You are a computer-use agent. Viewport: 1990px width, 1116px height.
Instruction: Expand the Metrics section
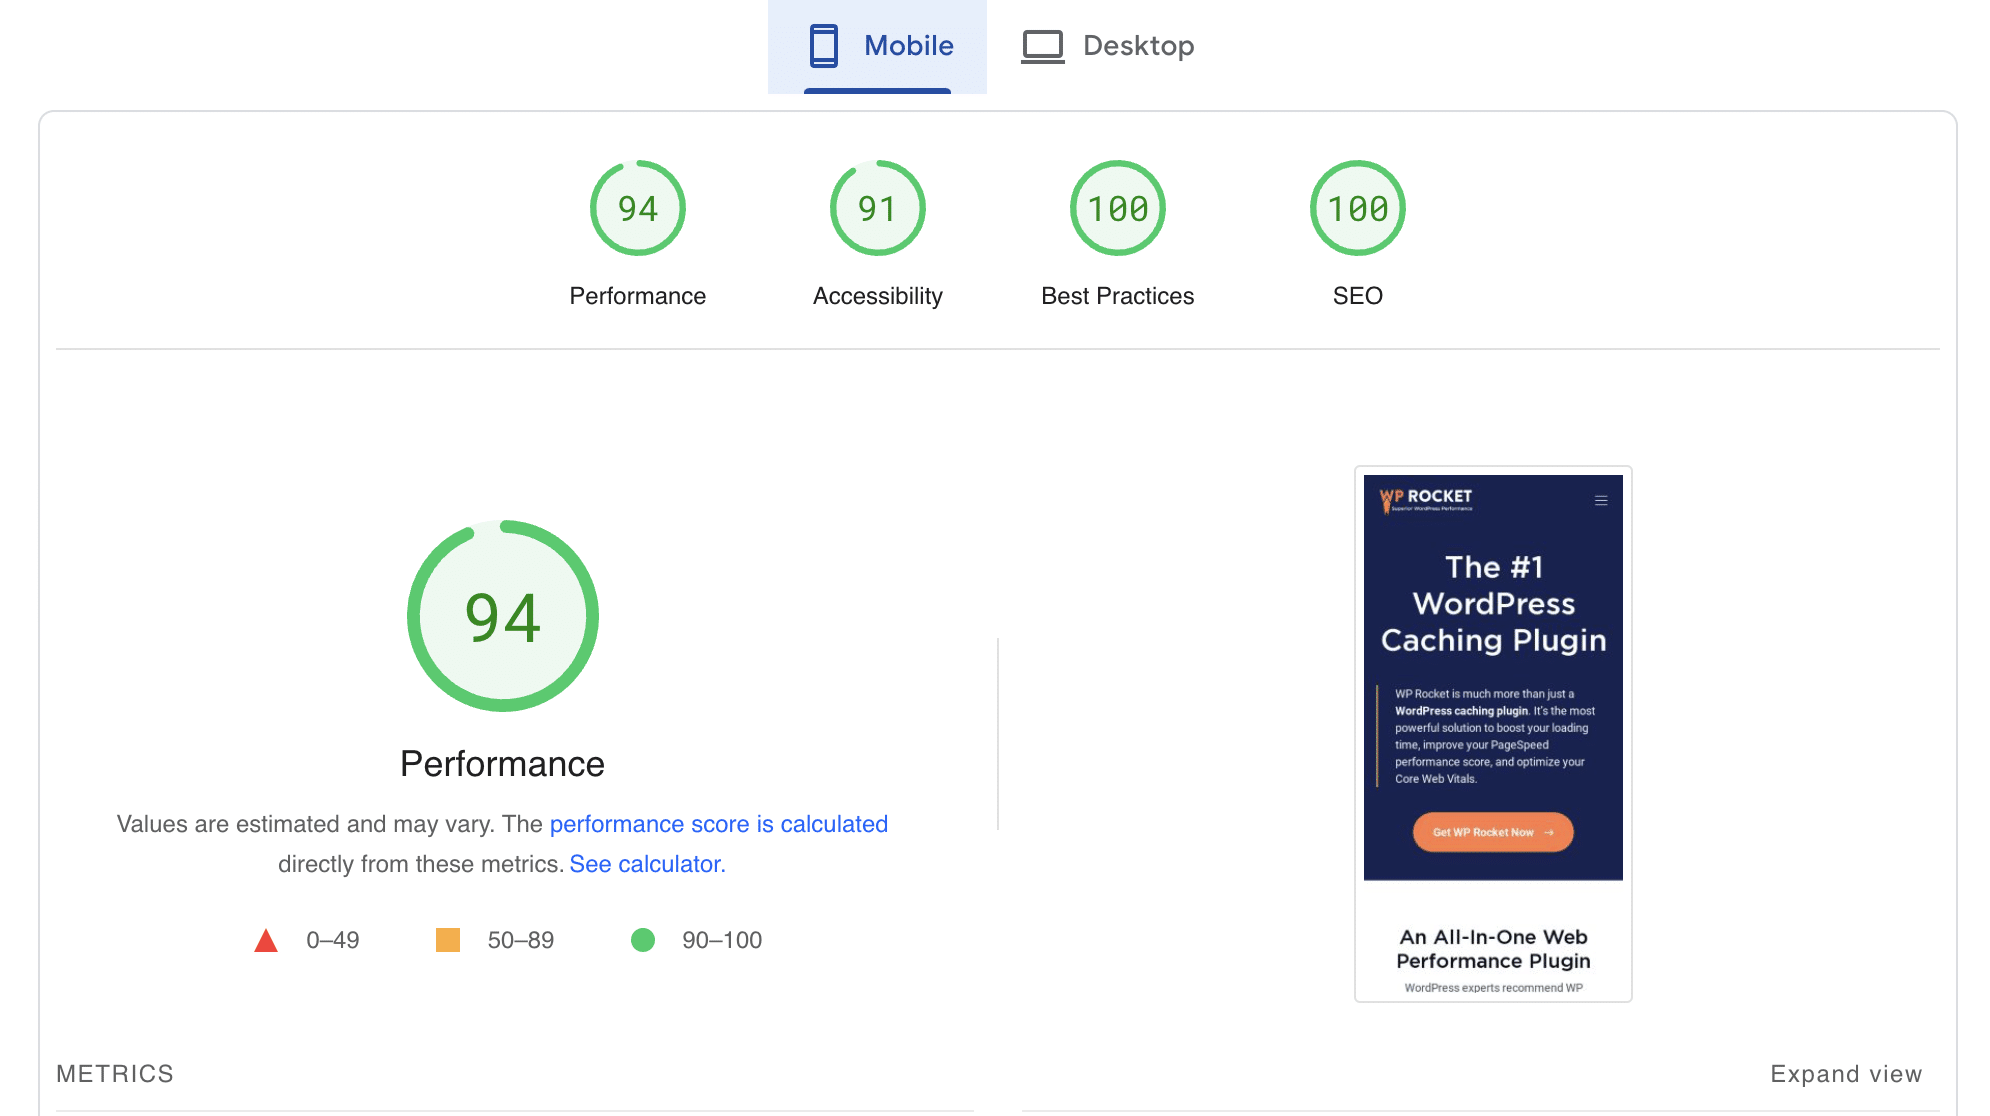click(1846, 1074)
